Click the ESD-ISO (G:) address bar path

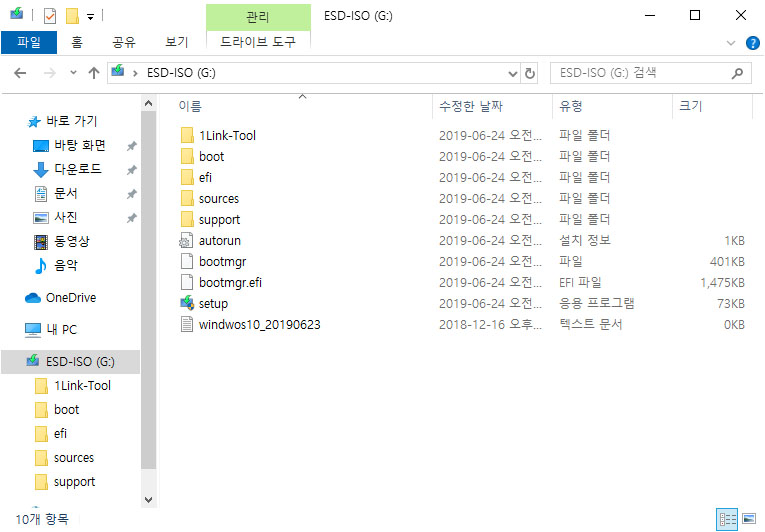(x=181, y=73)
